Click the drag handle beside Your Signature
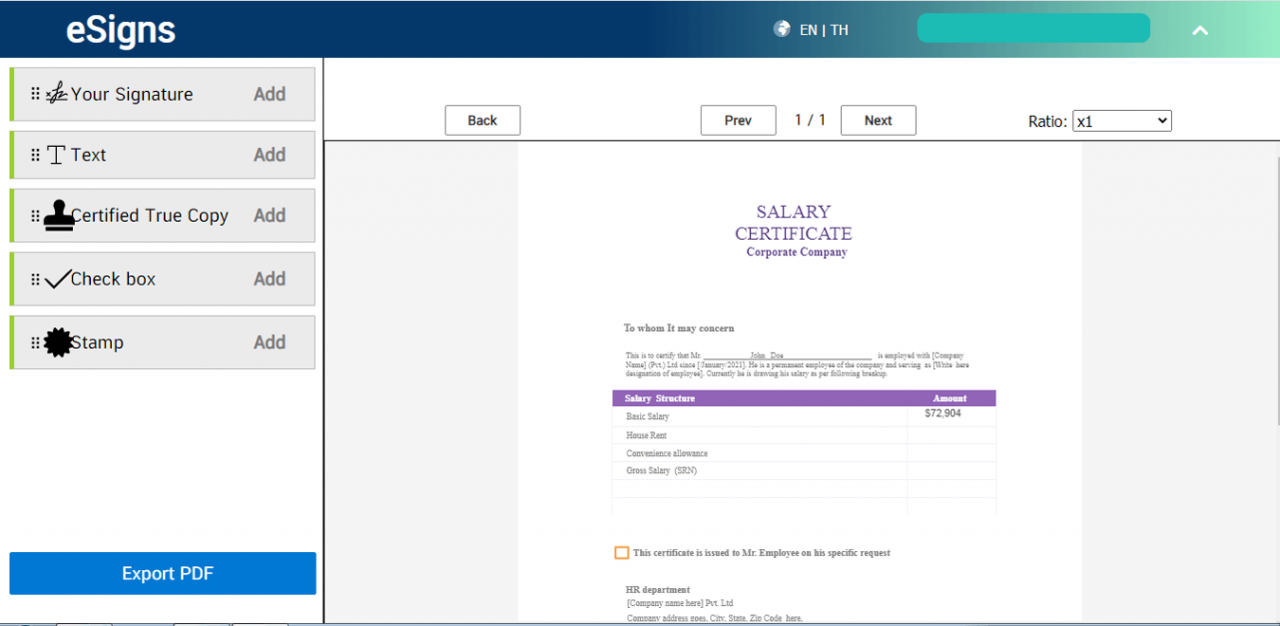Viewport: 1280px width, 626px height. pos(36,93)
